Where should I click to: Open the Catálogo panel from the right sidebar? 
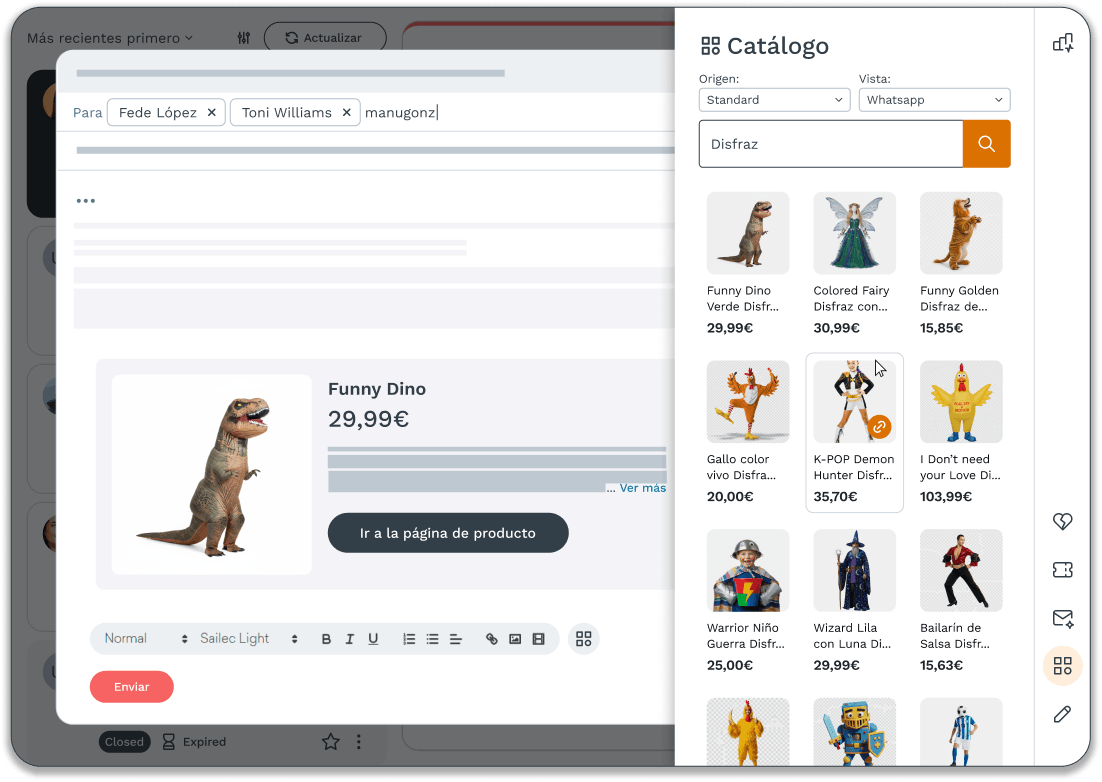1062,666
